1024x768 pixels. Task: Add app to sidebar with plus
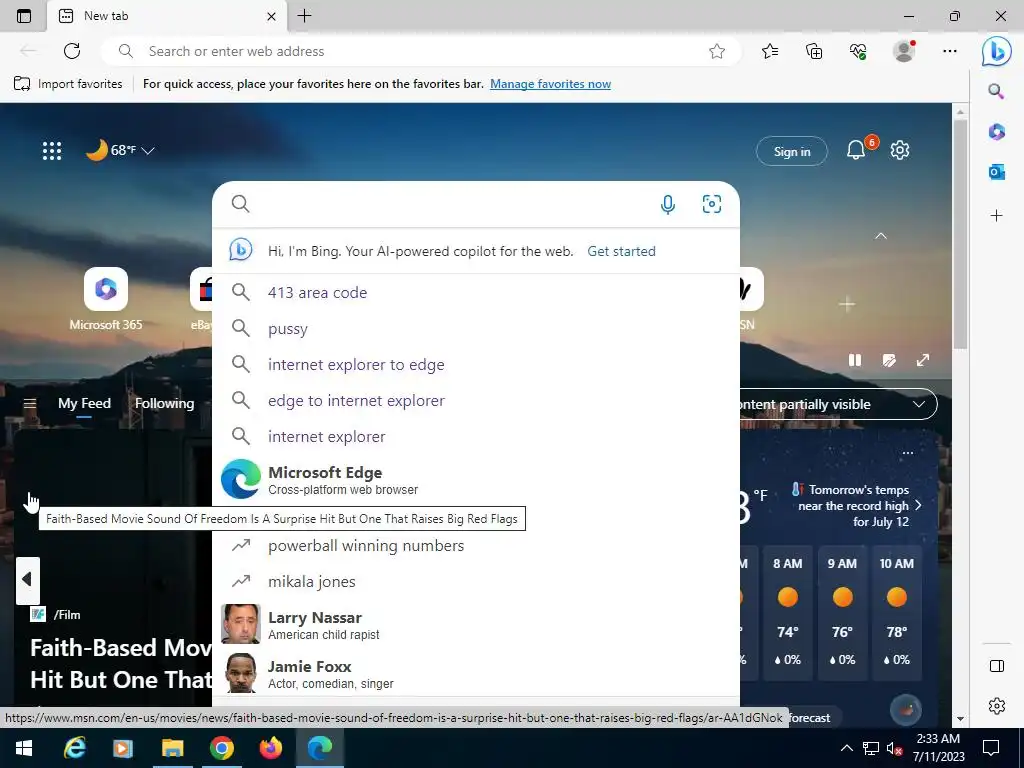(x=997, y=216)
